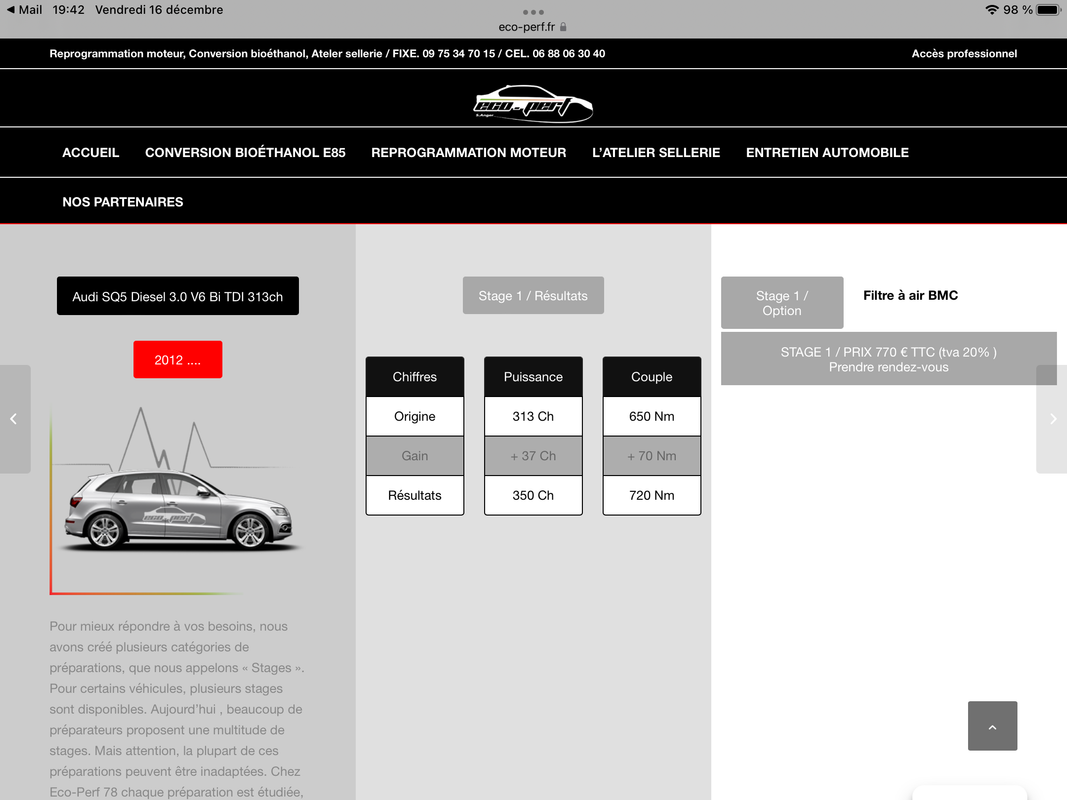
Task: Tap the padlock icon next to URL
Action: [x=563, y=27]
